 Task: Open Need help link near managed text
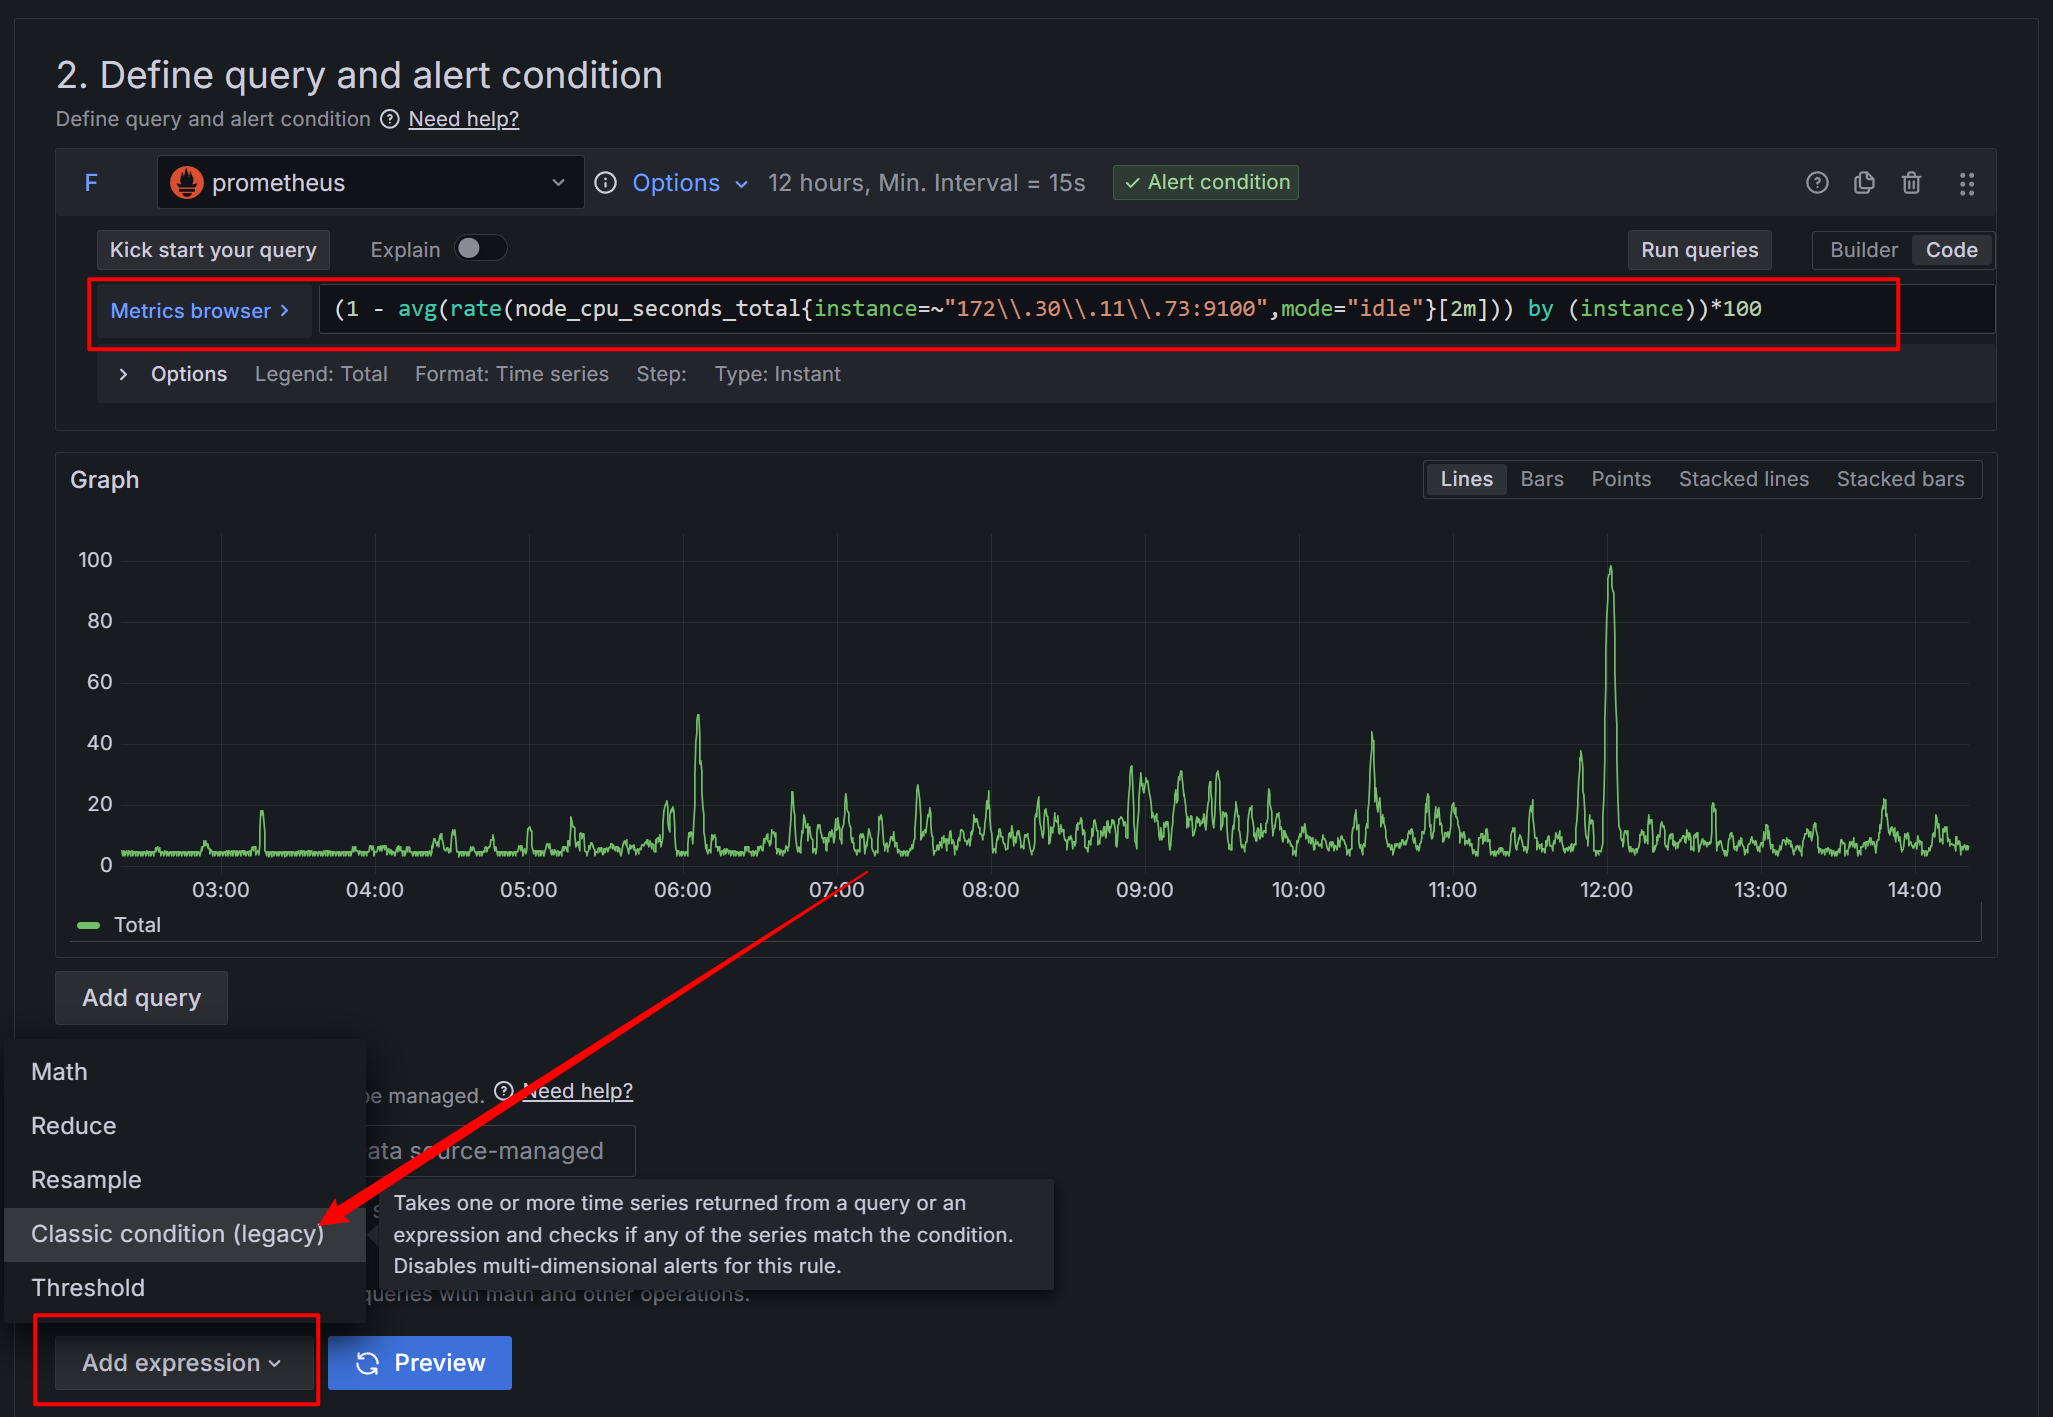(578, 1091)
